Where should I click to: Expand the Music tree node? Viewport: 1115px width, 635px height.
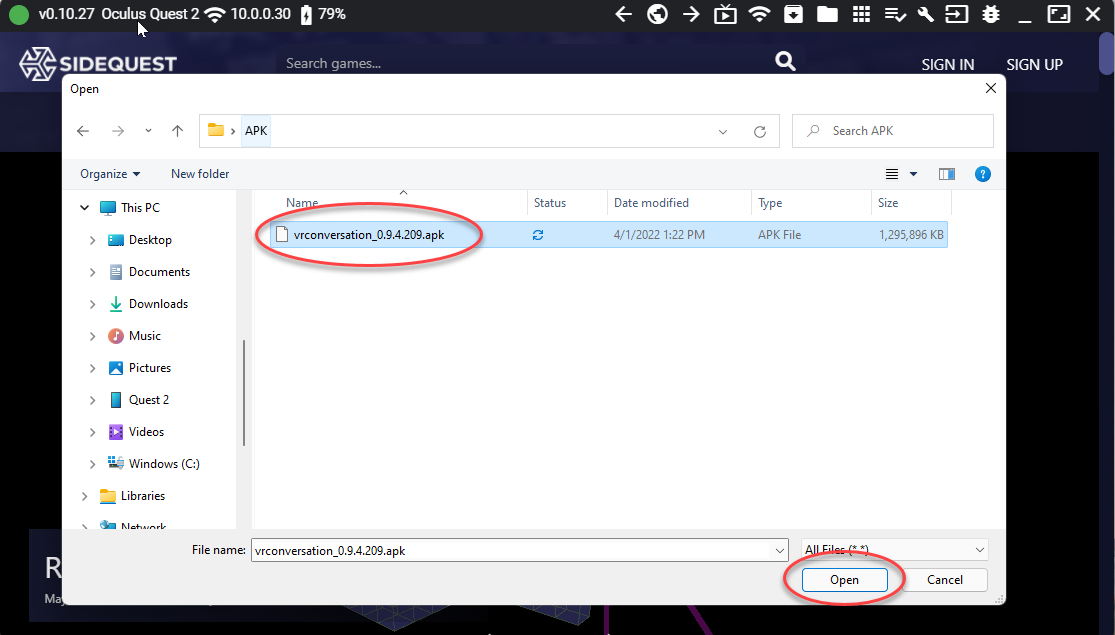[92, 336]
